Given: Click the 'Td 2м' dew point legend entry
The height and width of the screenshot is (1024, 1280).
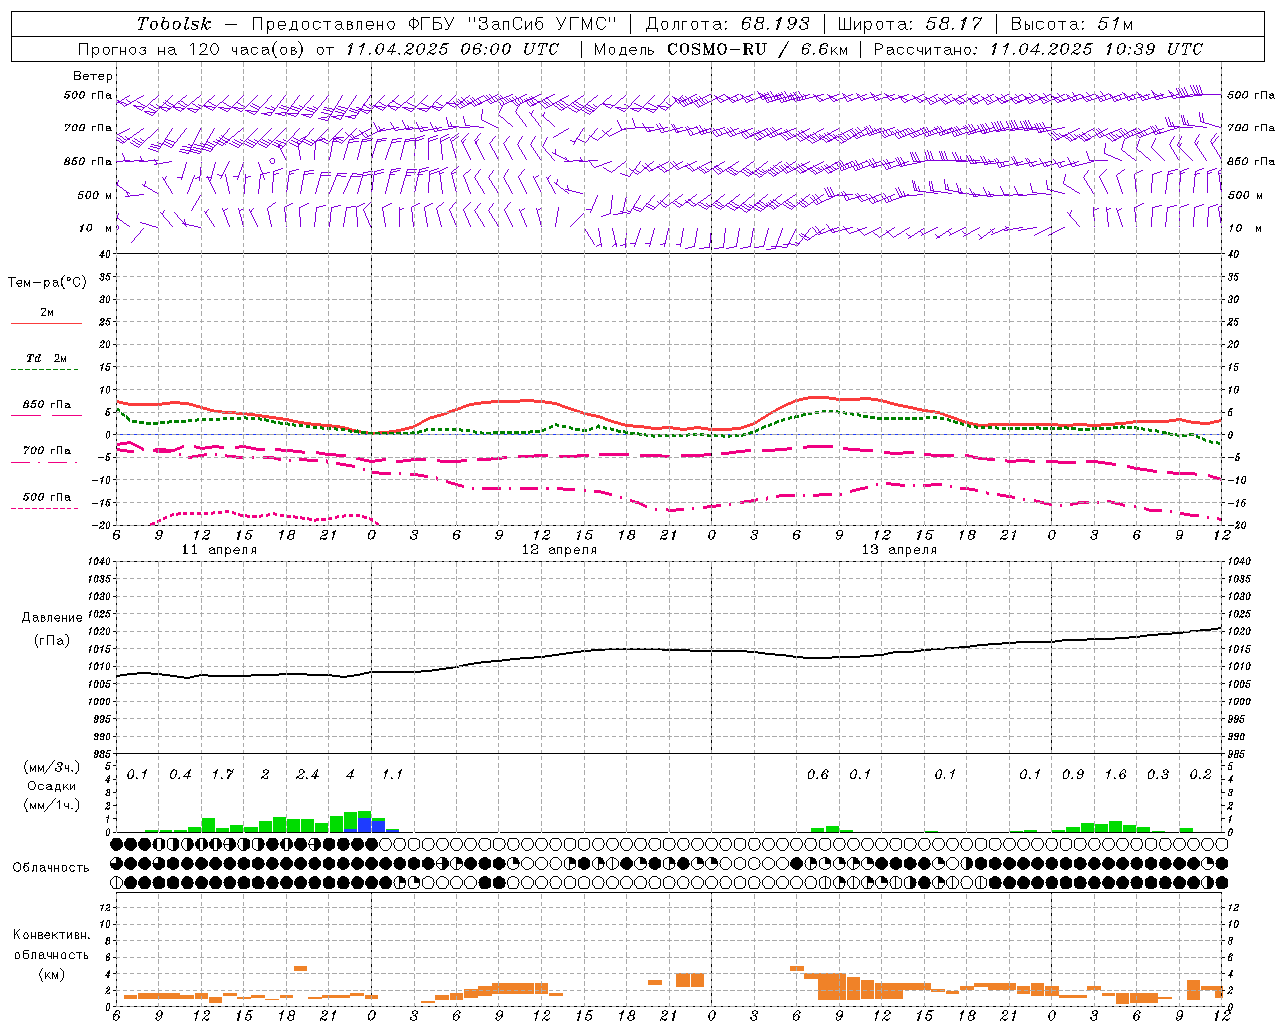Looking at the screenshot, I should pos(46,358).
